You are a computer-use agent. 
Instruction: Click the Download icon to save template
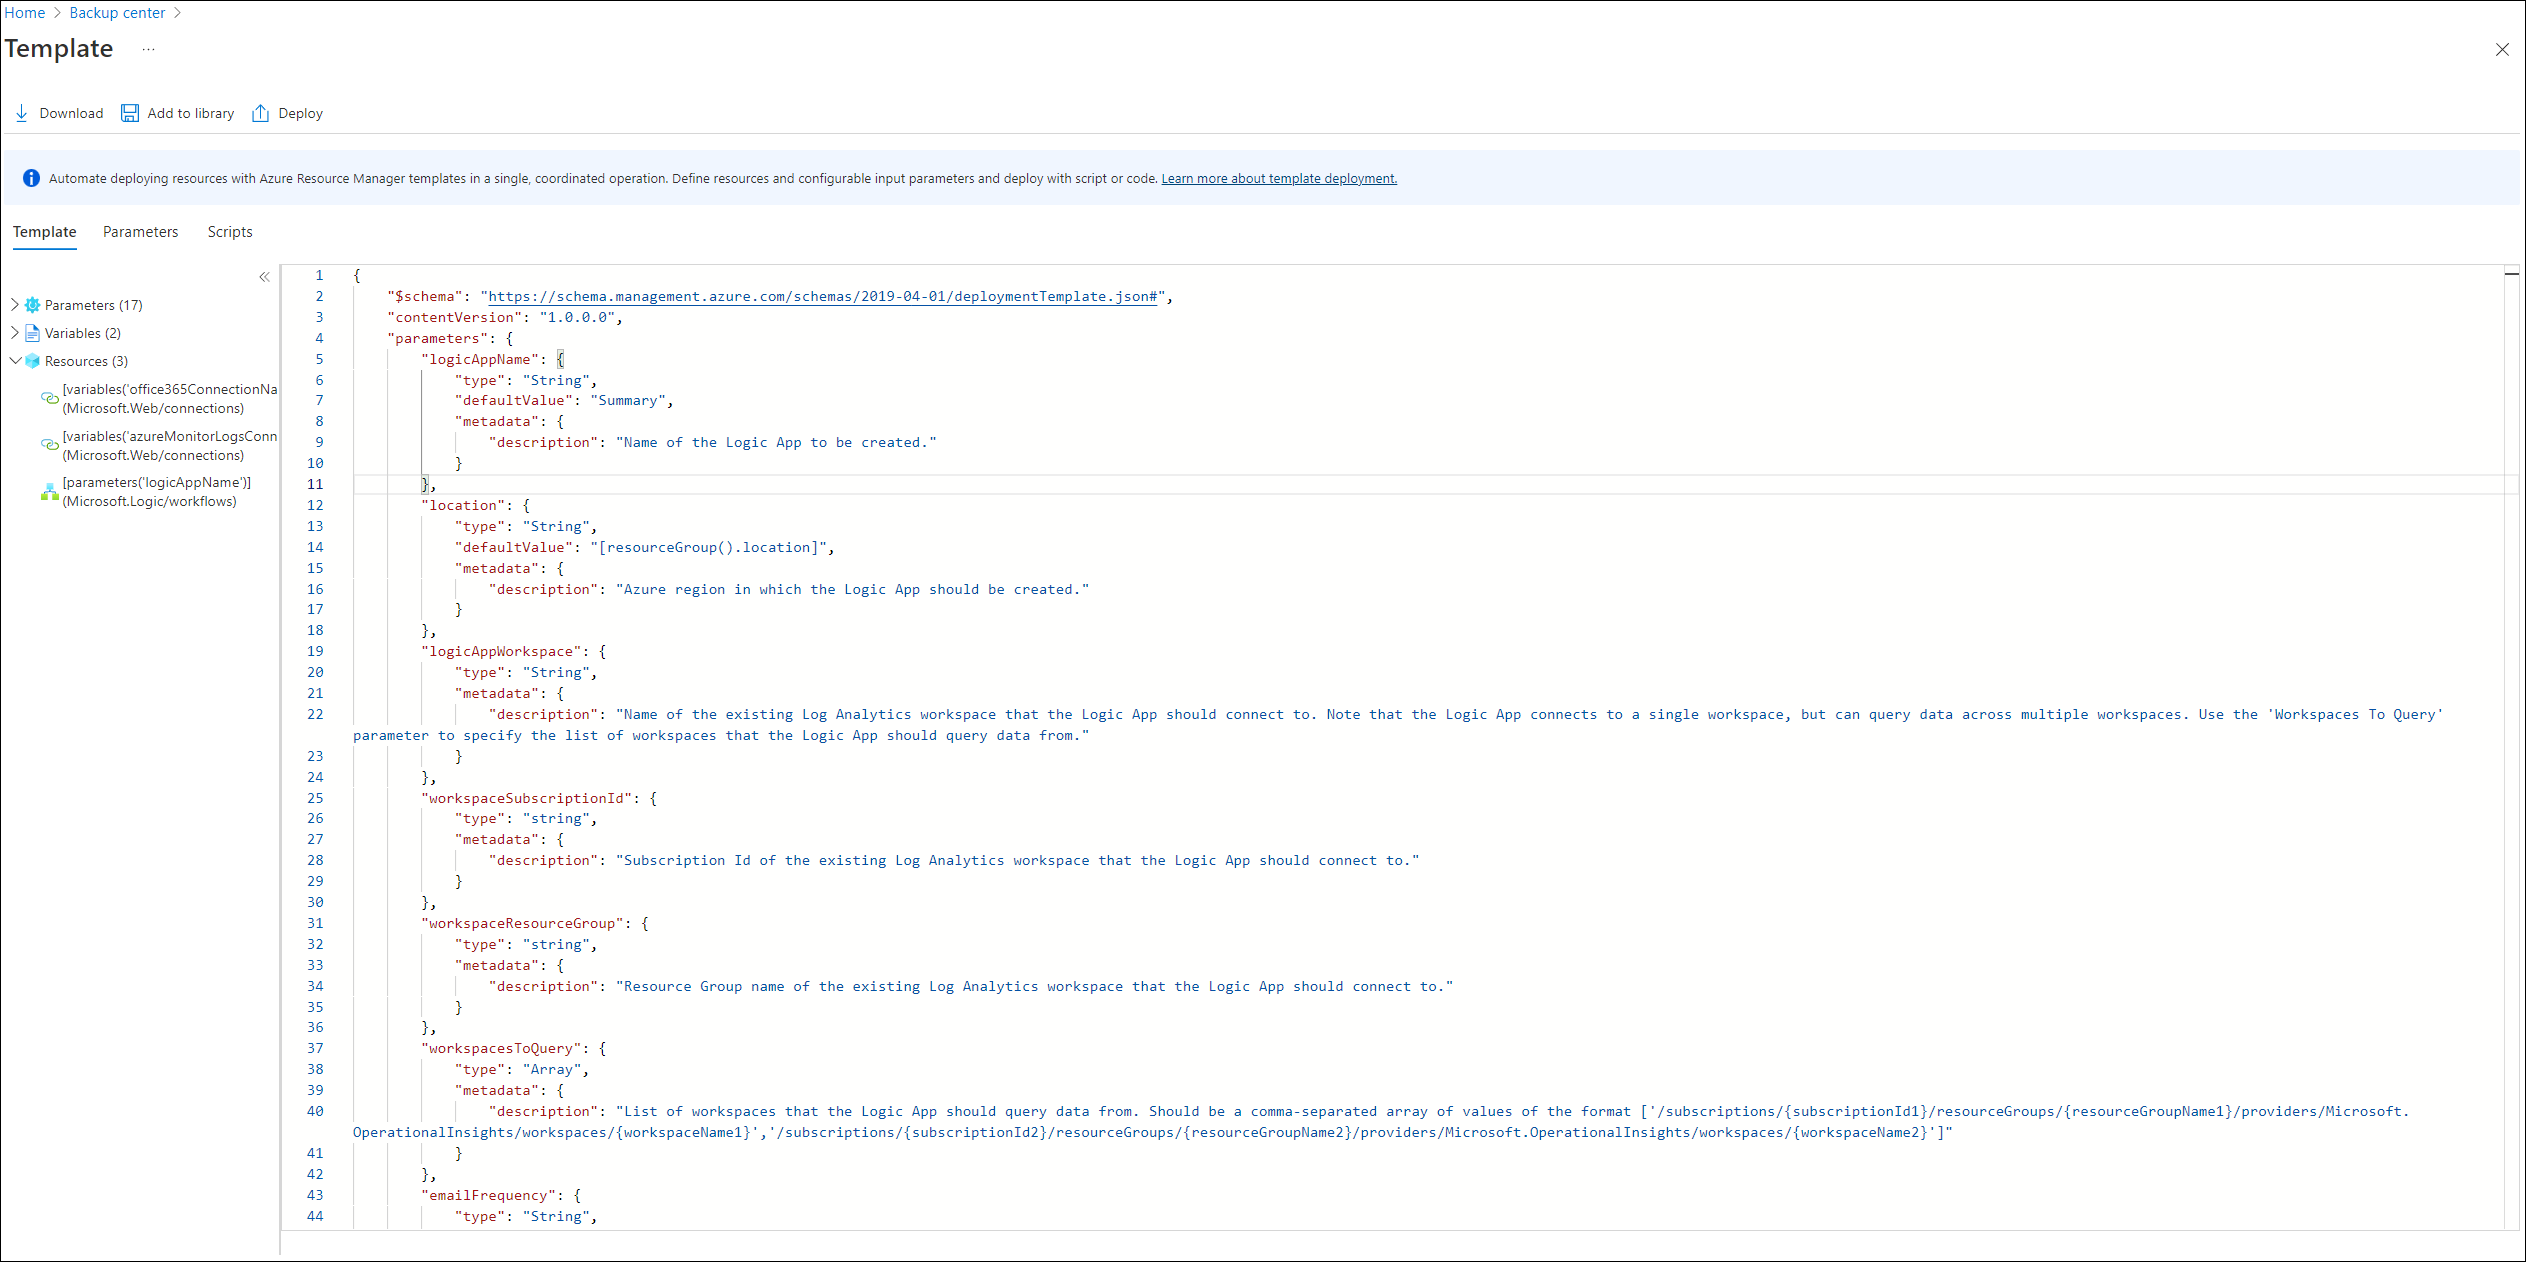[x=21, y=113]
